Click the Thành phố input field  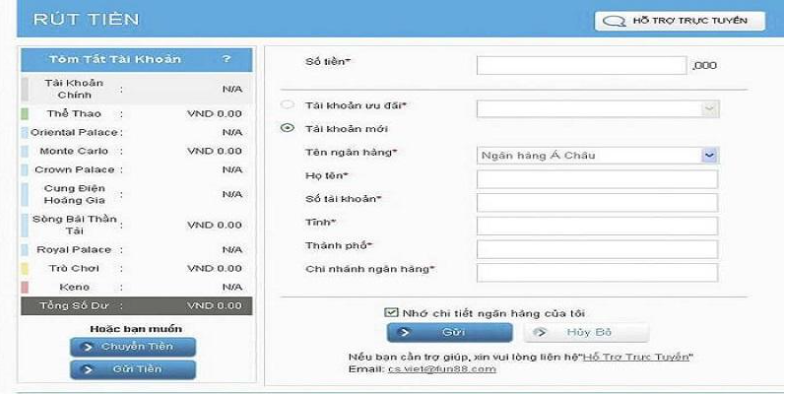[x=597, y=249]
